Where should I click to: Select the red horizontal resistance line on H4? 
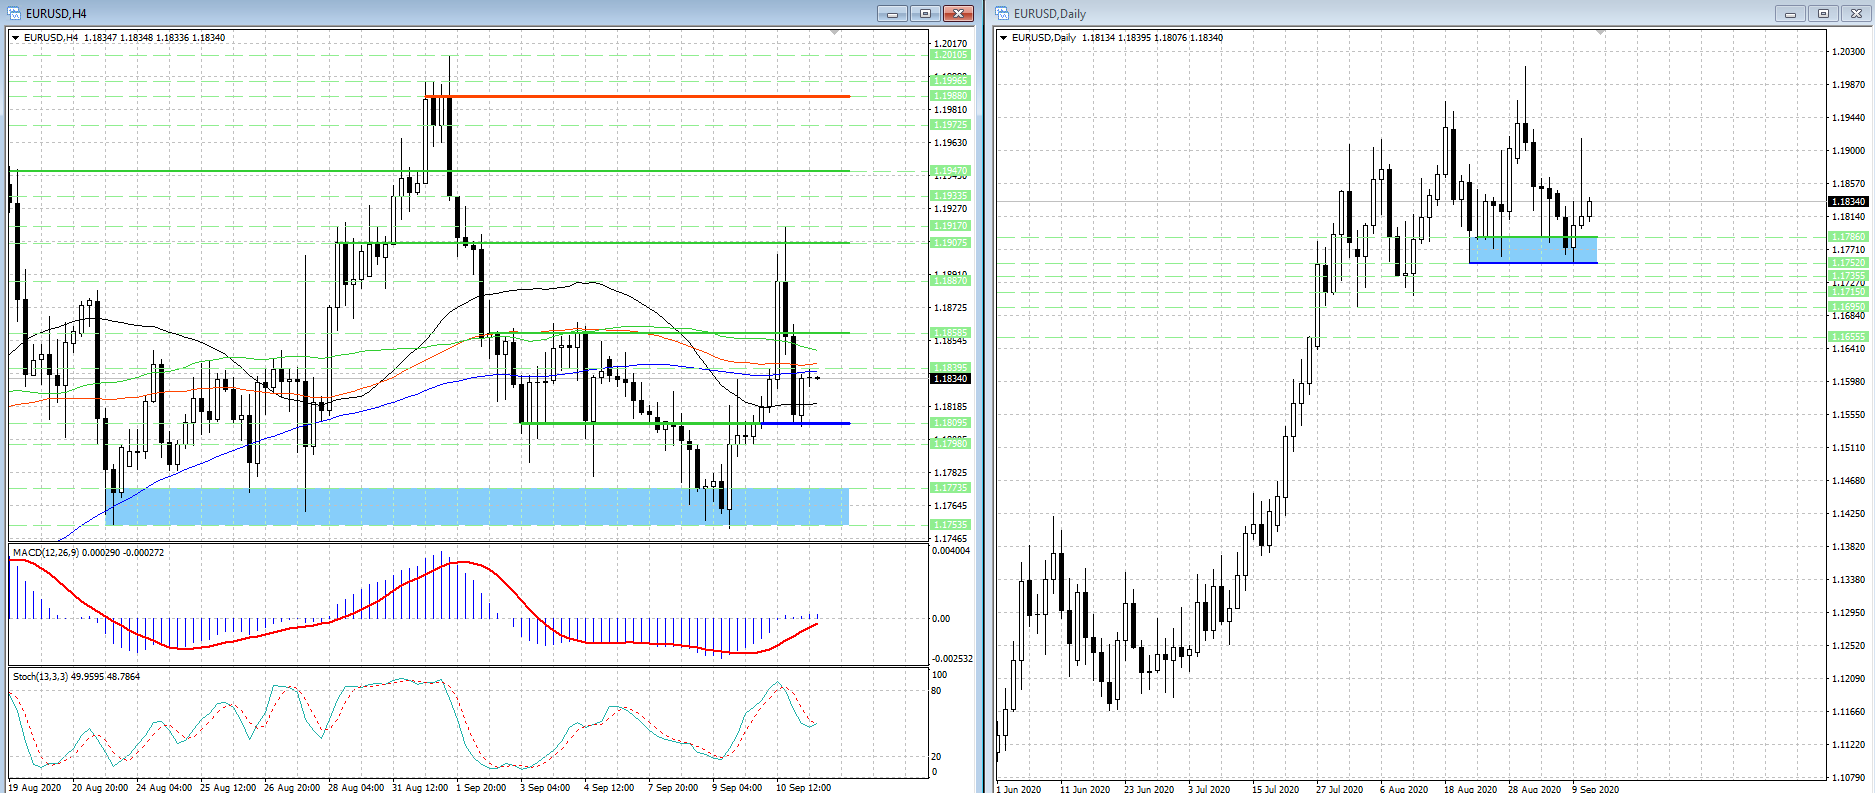coord(637,96)
